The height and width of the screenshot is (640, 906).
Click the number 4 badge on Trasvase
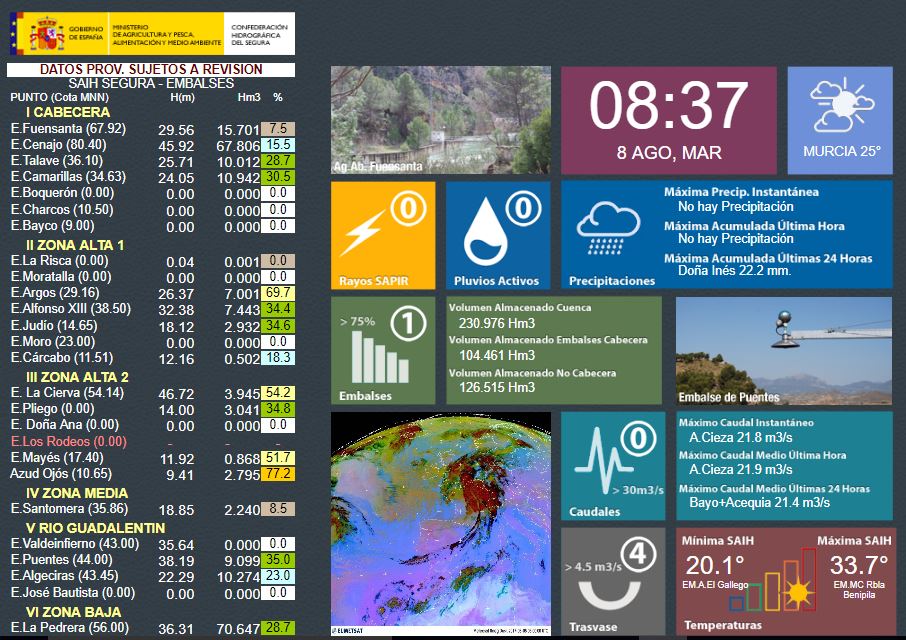pos(638,555)
